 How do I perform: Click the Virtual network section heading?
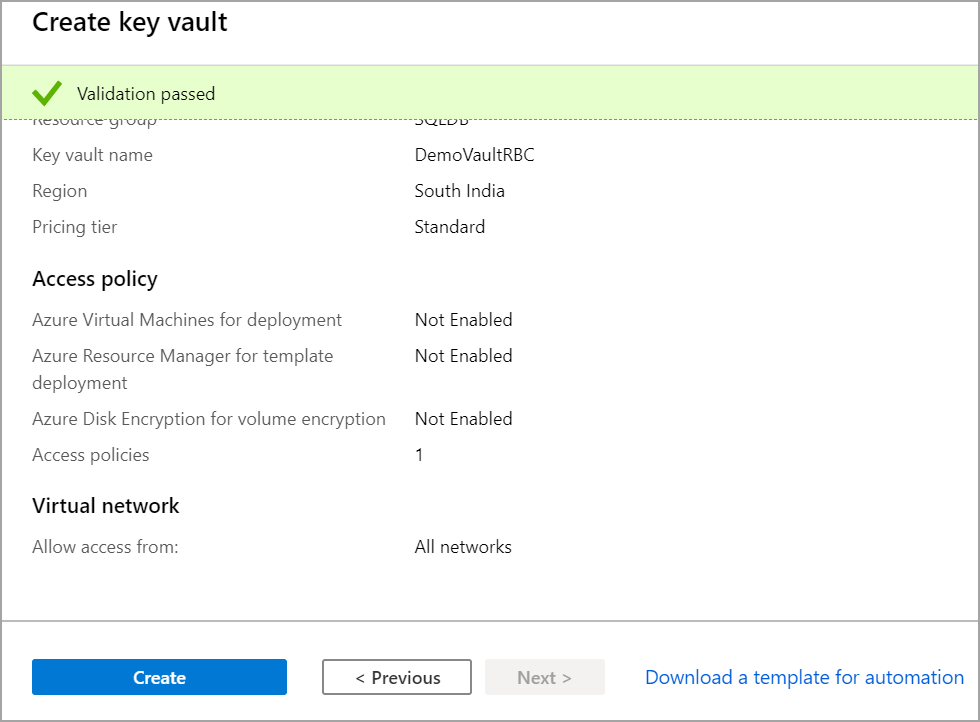106,506
